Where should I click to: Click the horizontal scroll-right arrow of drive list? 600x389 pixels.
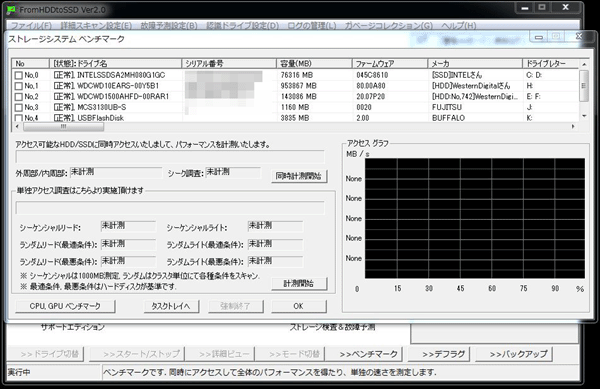573,126
